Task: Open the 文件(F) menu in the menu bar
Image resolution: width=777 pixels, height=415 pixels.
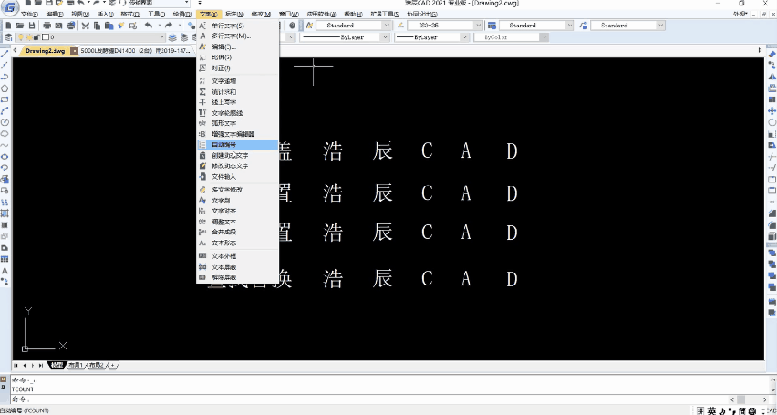Action: 29,14
